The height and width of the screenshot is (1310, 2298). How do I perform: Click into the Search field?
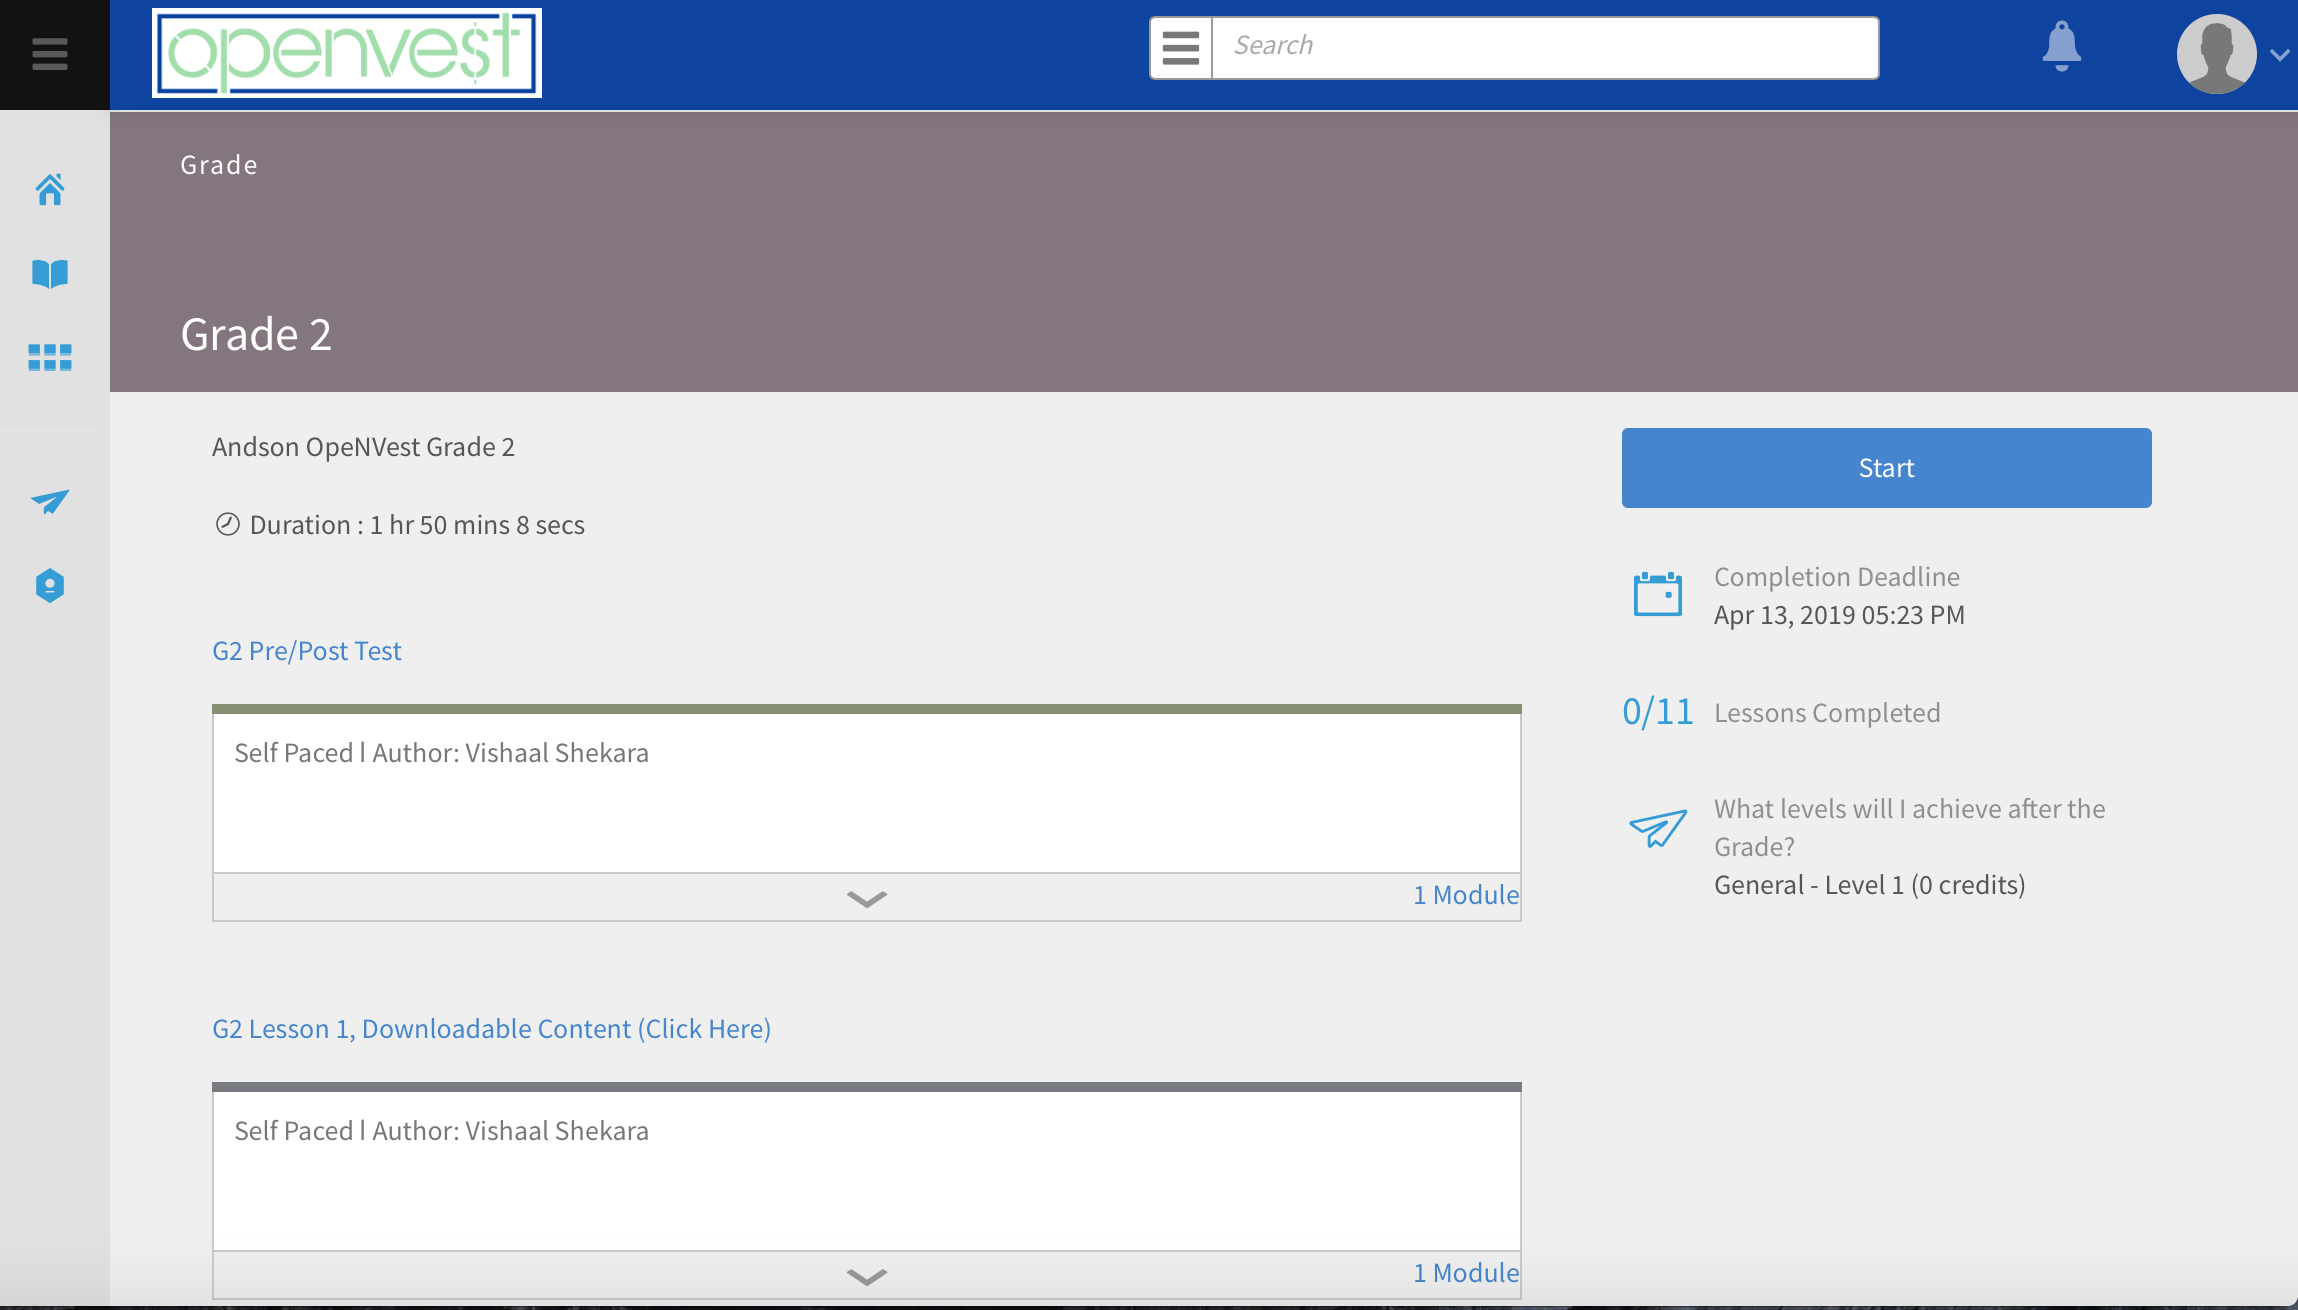pos(1545,48)
